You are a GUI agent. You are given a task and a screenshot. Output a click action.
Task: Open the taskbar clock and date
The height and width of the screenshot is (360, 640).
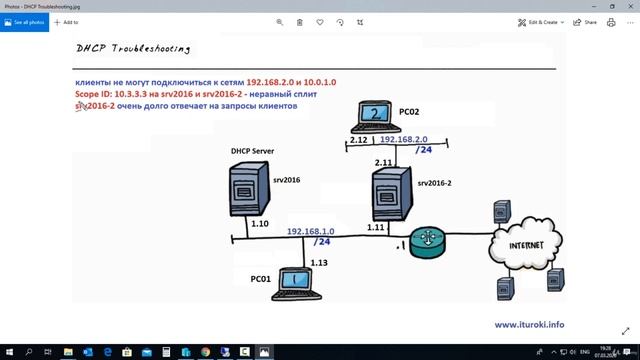[x=605, y=352]
